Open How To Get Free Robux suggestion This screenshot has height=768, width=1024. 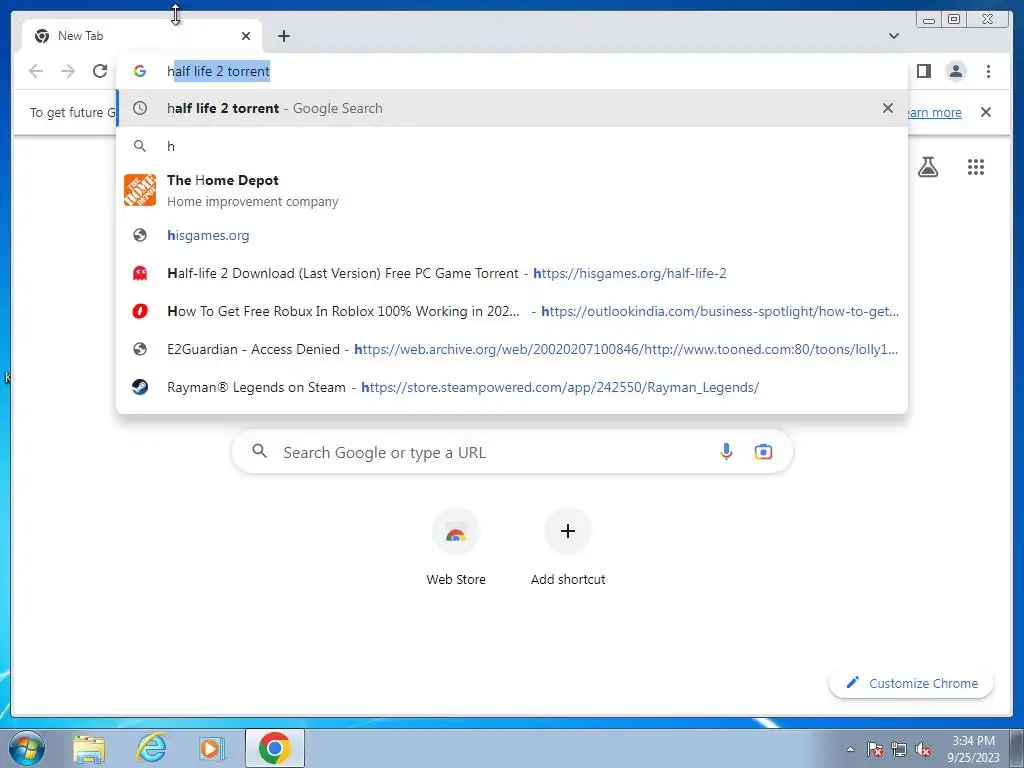(512, 311)
